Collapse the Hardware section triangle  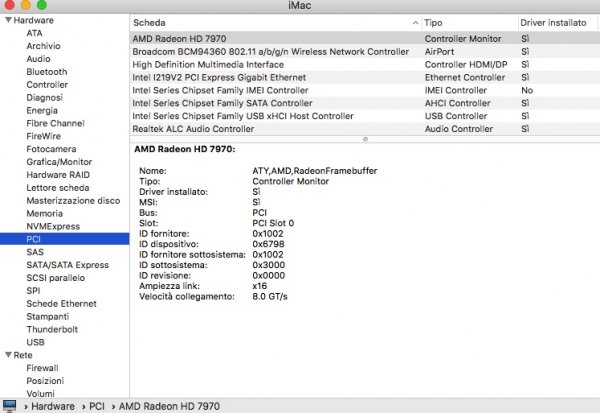(8, 20)
